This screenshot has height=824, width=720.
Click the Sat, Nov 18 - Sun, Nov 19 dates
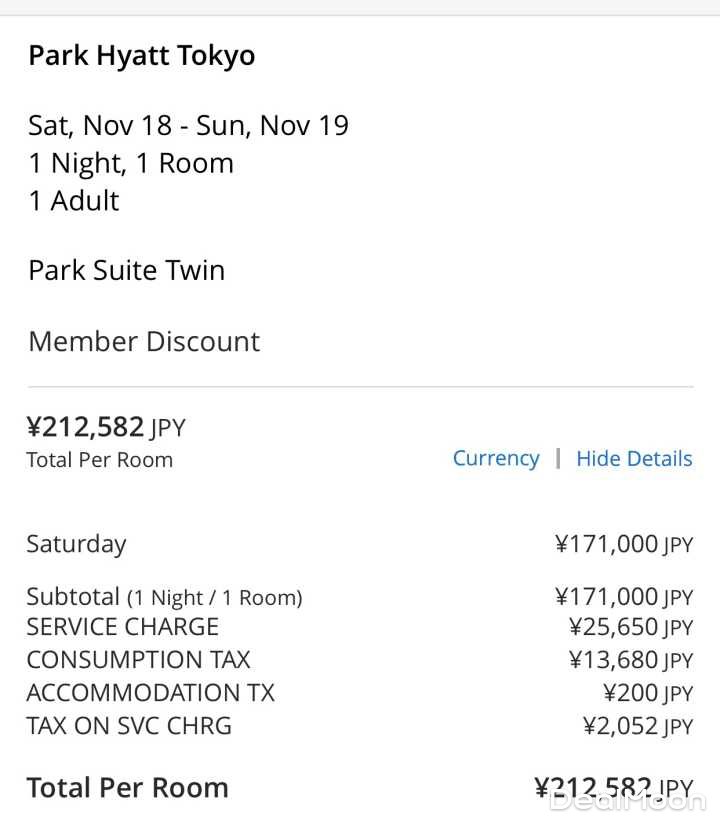(188, 125)
